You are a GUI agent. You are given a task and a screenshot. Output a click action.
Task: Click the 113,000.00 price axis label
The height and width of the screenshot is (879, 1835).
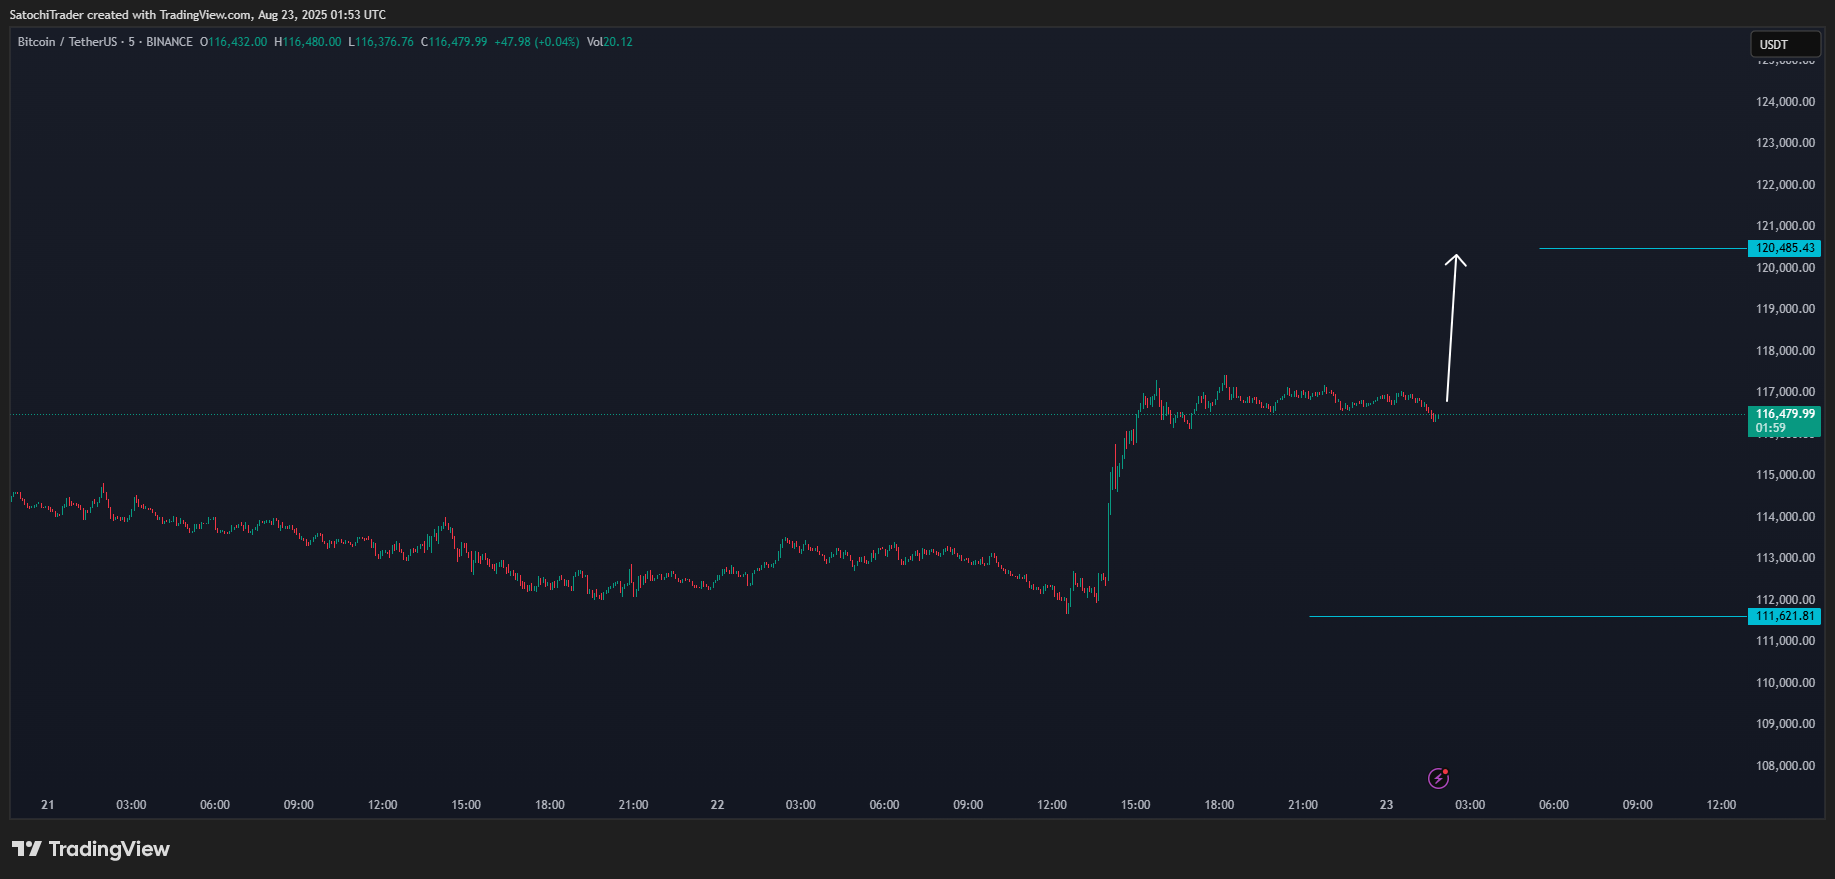point(1785,558)
